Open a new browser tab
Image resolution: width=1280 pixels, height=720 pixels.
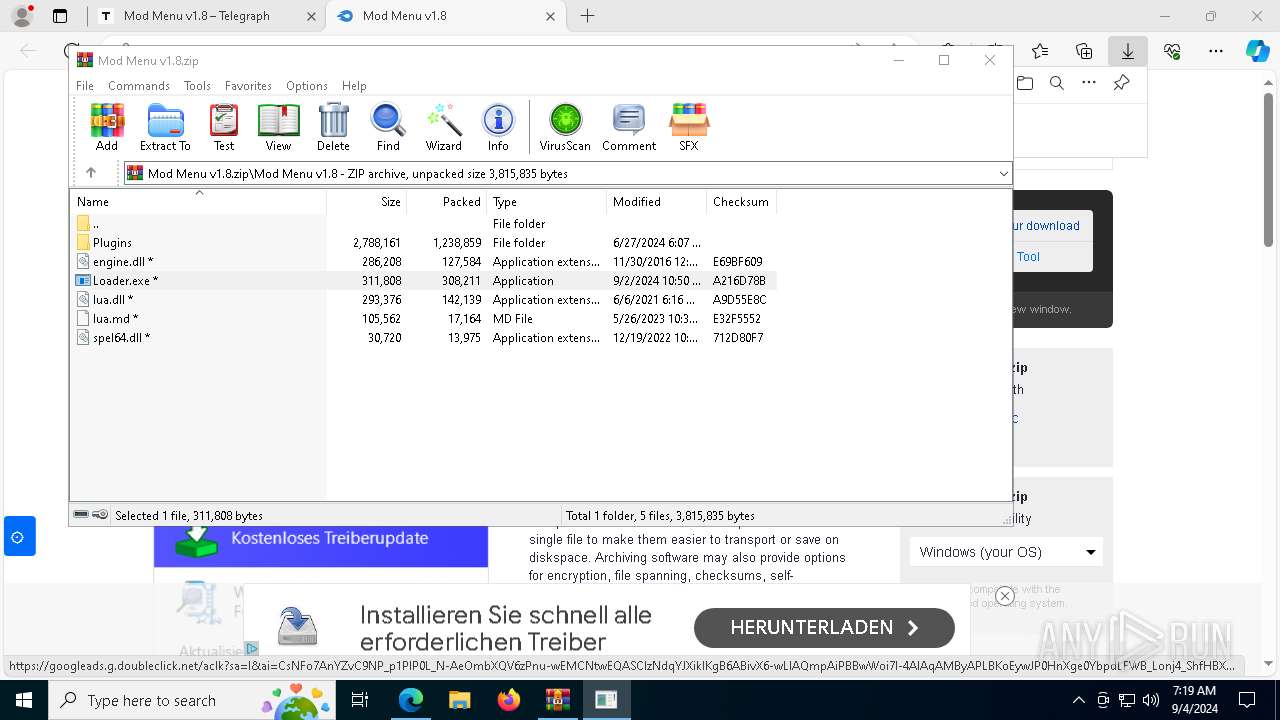coord(588,16)
